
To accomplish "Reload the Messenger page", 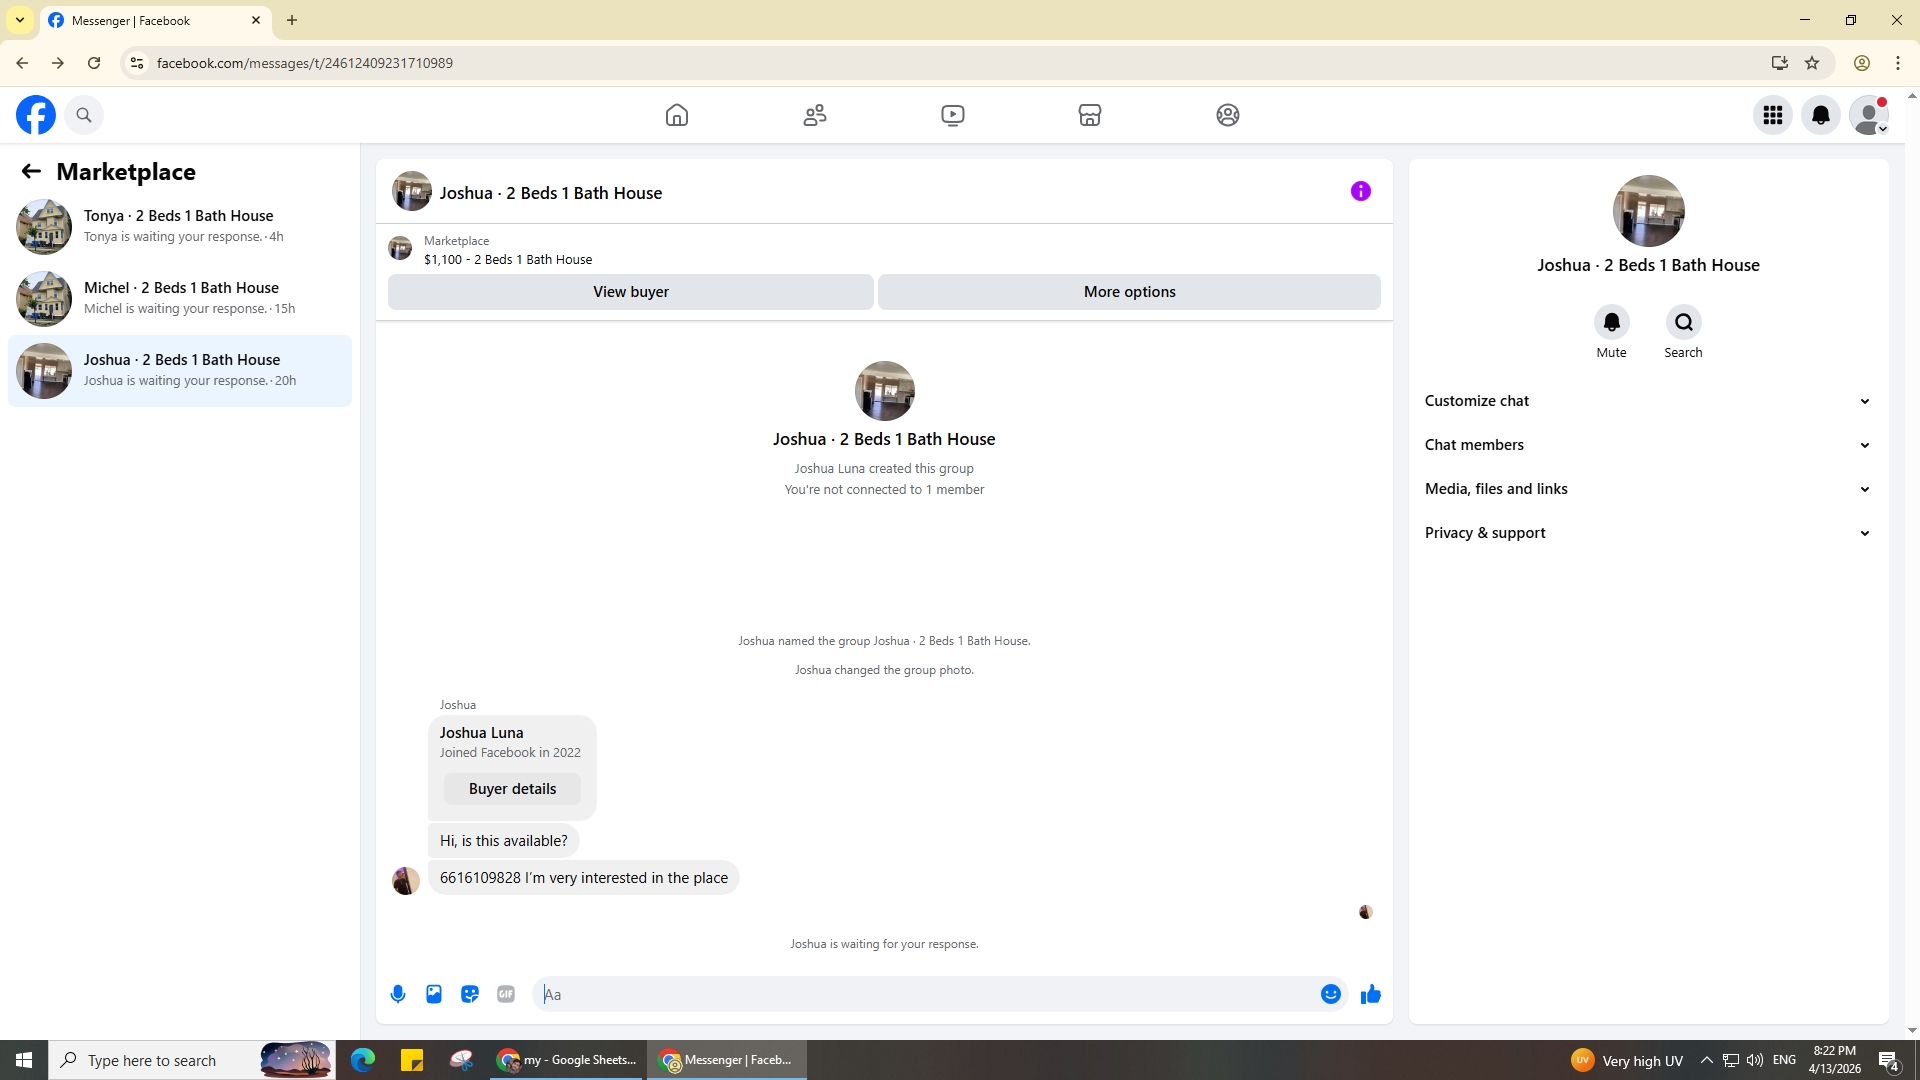I will point(94,63).
